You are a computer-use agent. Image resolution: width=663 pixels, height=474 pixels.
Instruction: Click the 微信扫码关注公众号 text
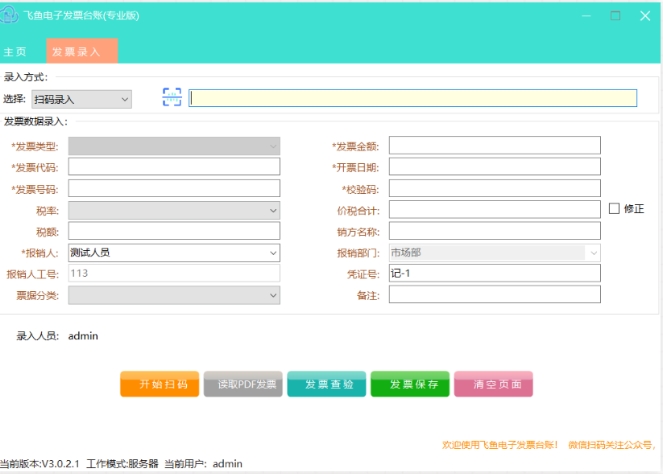[x=611, y=445]
